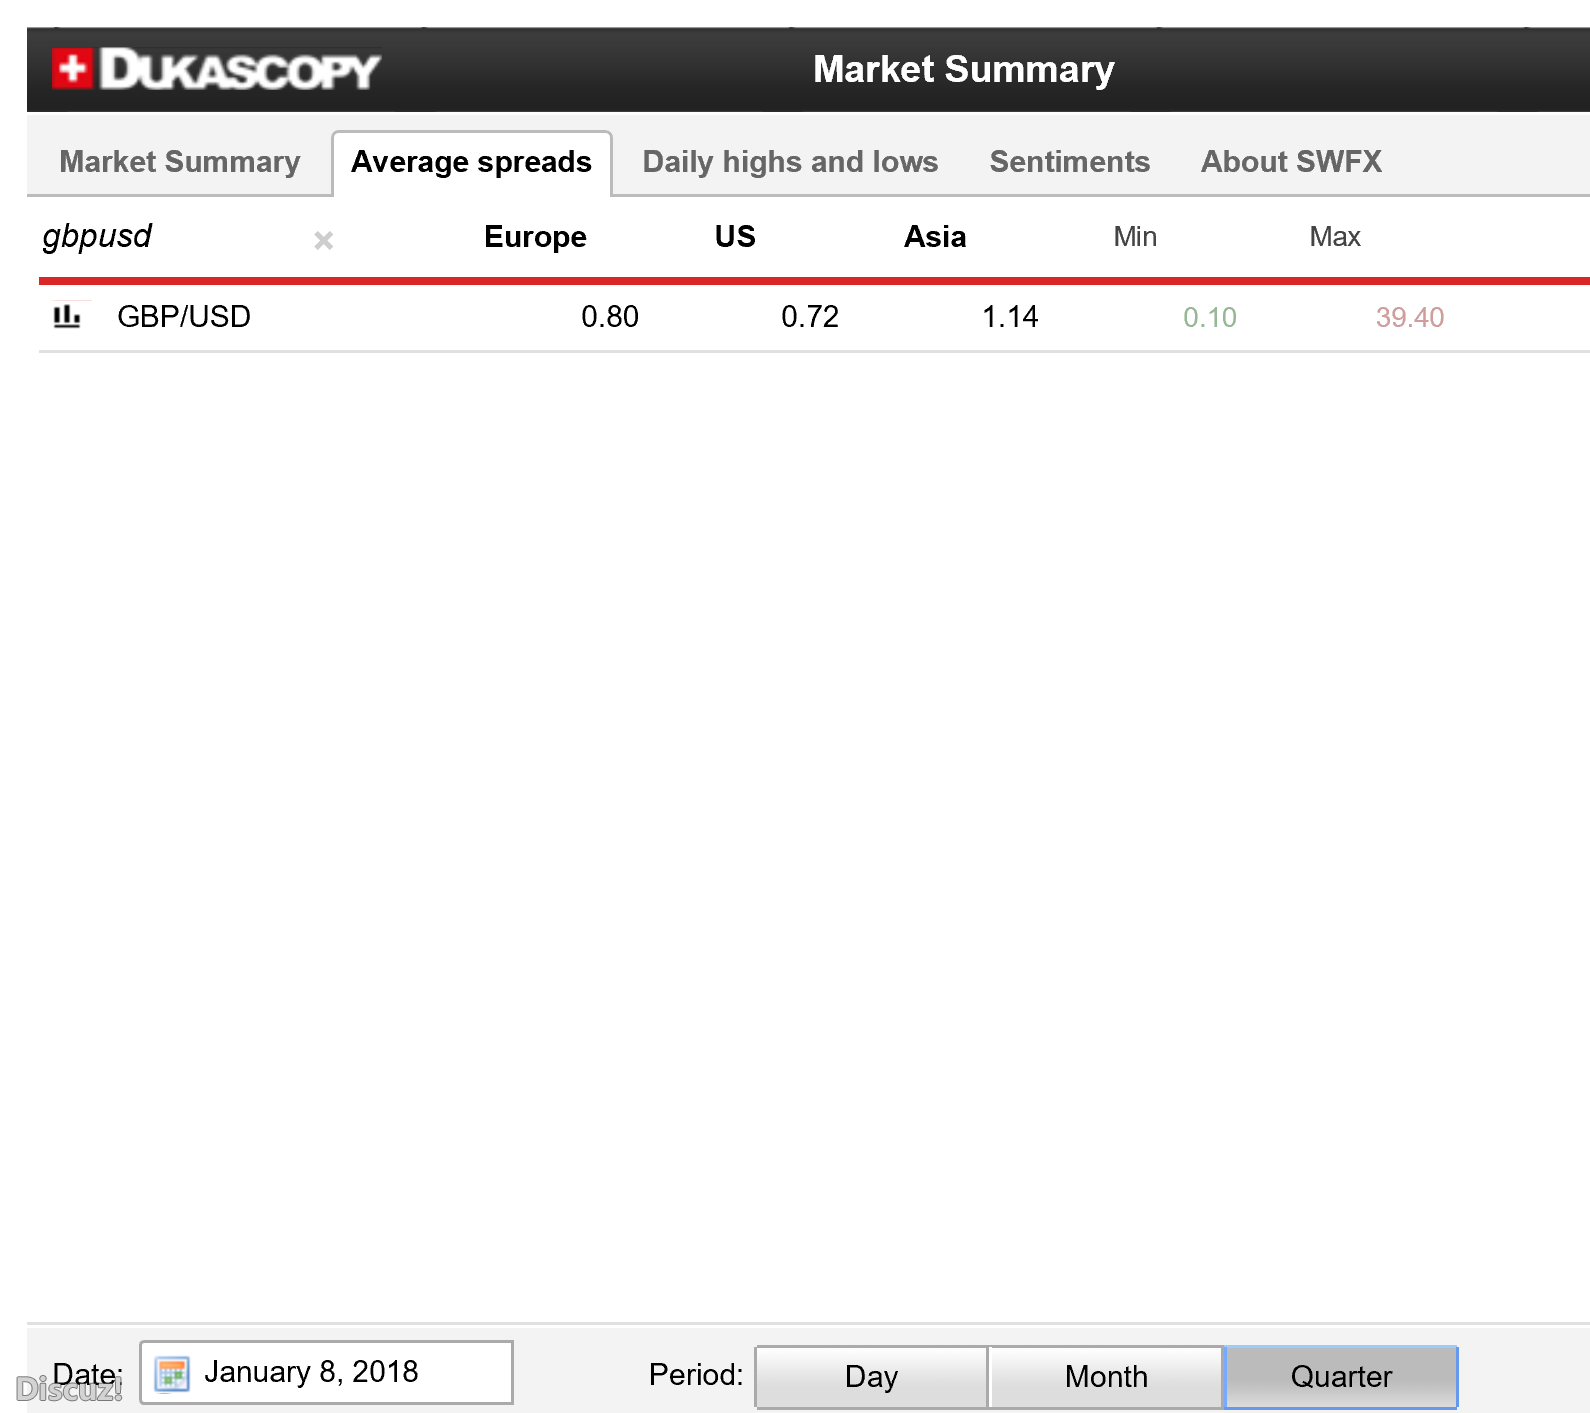Select the Quarter period button
Image resolution: width=1590 pixels, height=1413 pixels.
(1341, 1377)
